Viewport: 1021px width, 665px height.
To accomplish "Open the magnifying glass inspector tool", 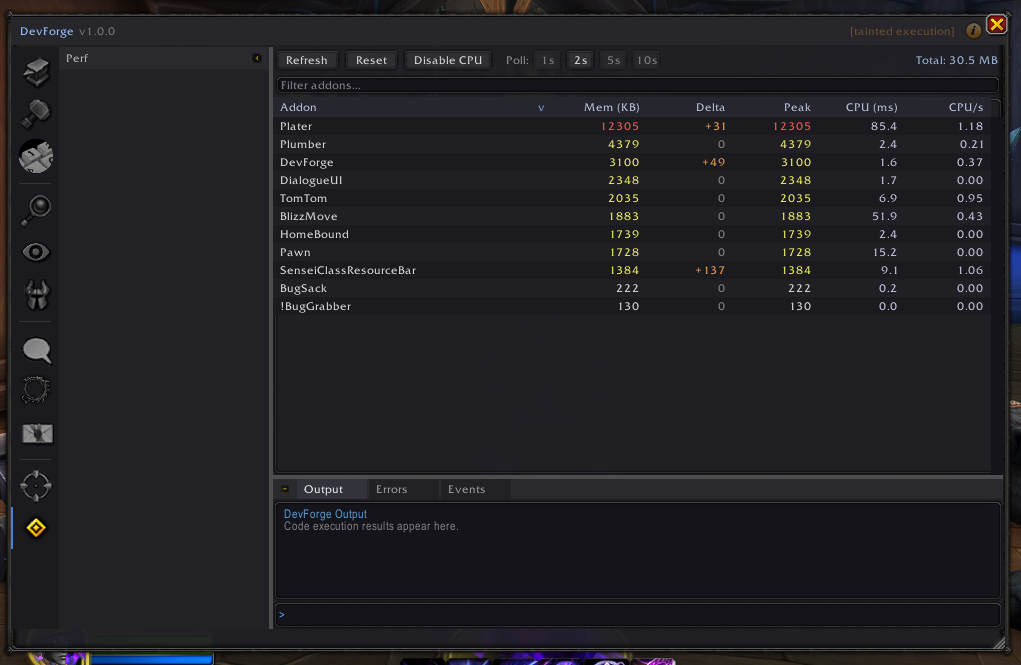I will point(35,209).
